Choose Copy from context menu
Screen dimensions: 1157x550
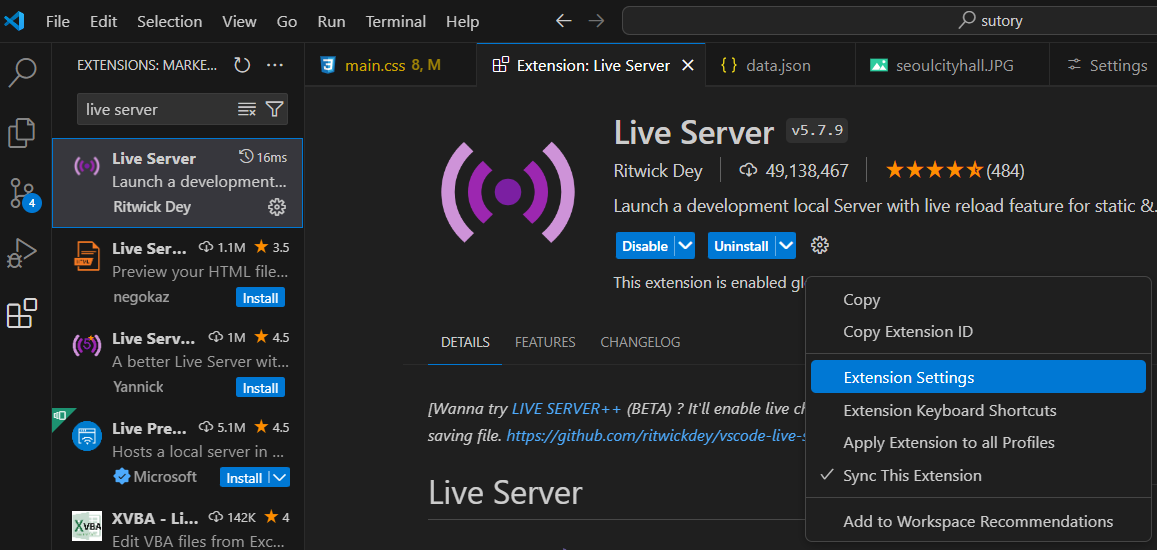pos(978,300)
